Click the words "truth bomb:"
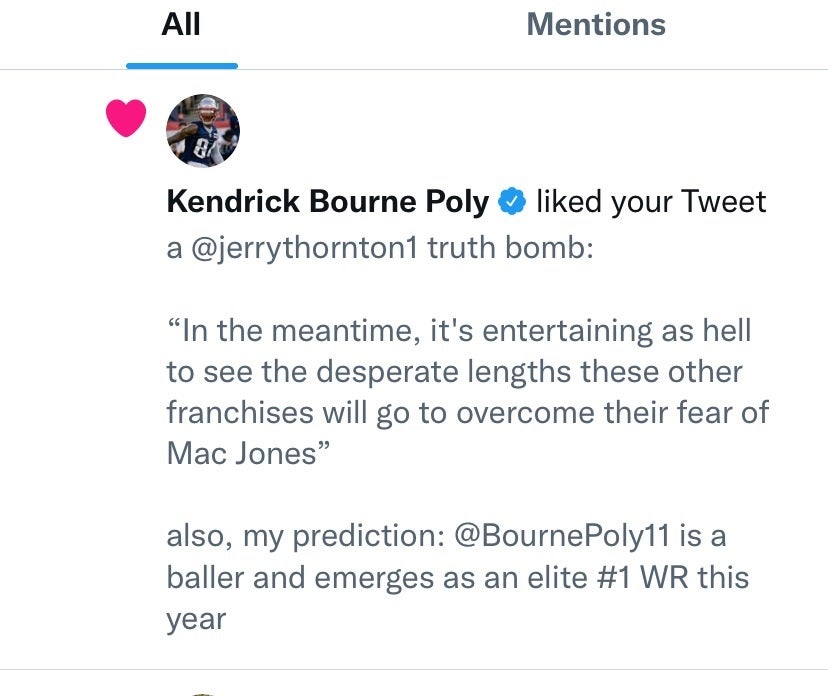 point(511,248)
